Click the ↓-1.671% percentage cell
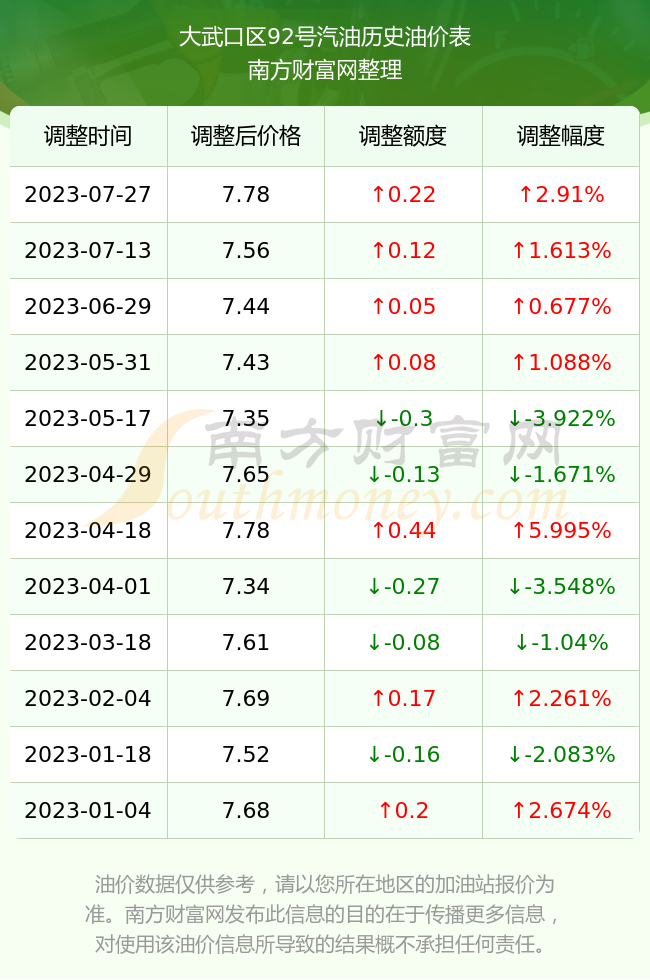Image resolution: width=650 pixels, height=980 pixels. coord(561,475)
